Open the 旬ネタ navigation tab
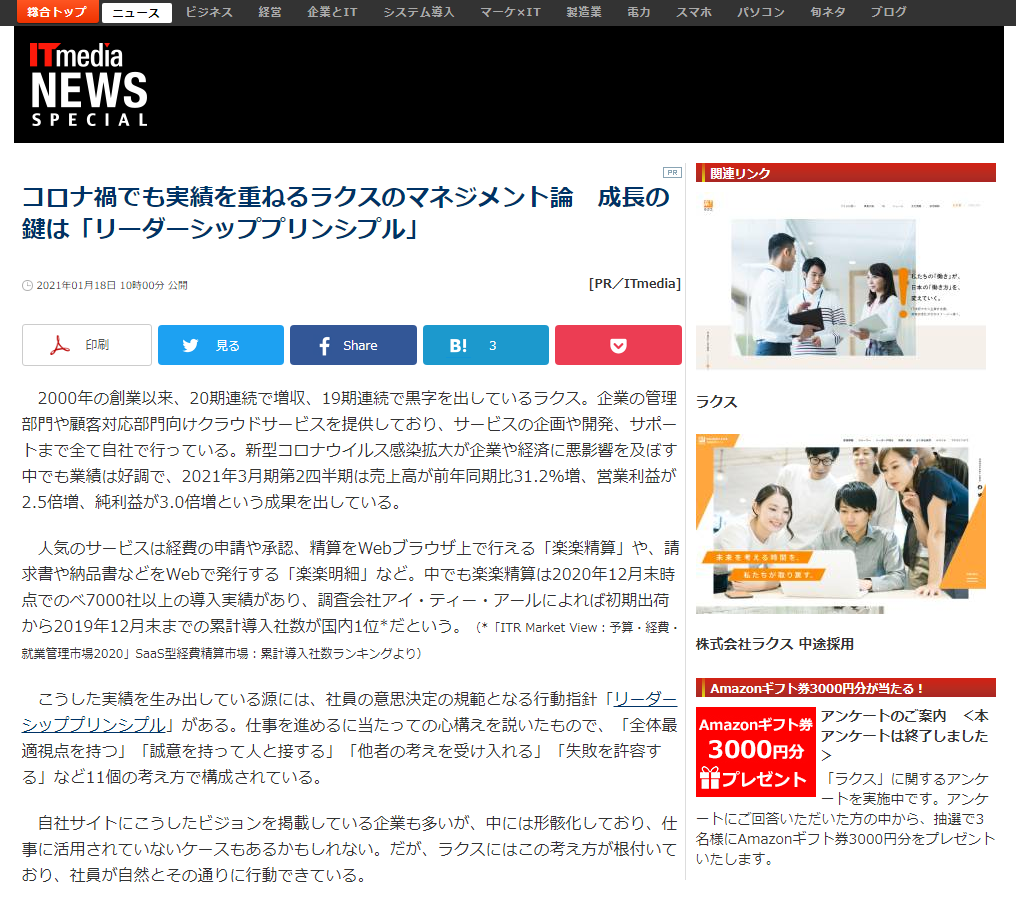Image resolution: width=1016 pixels, height=899 pixels. (x=827, y=12)
